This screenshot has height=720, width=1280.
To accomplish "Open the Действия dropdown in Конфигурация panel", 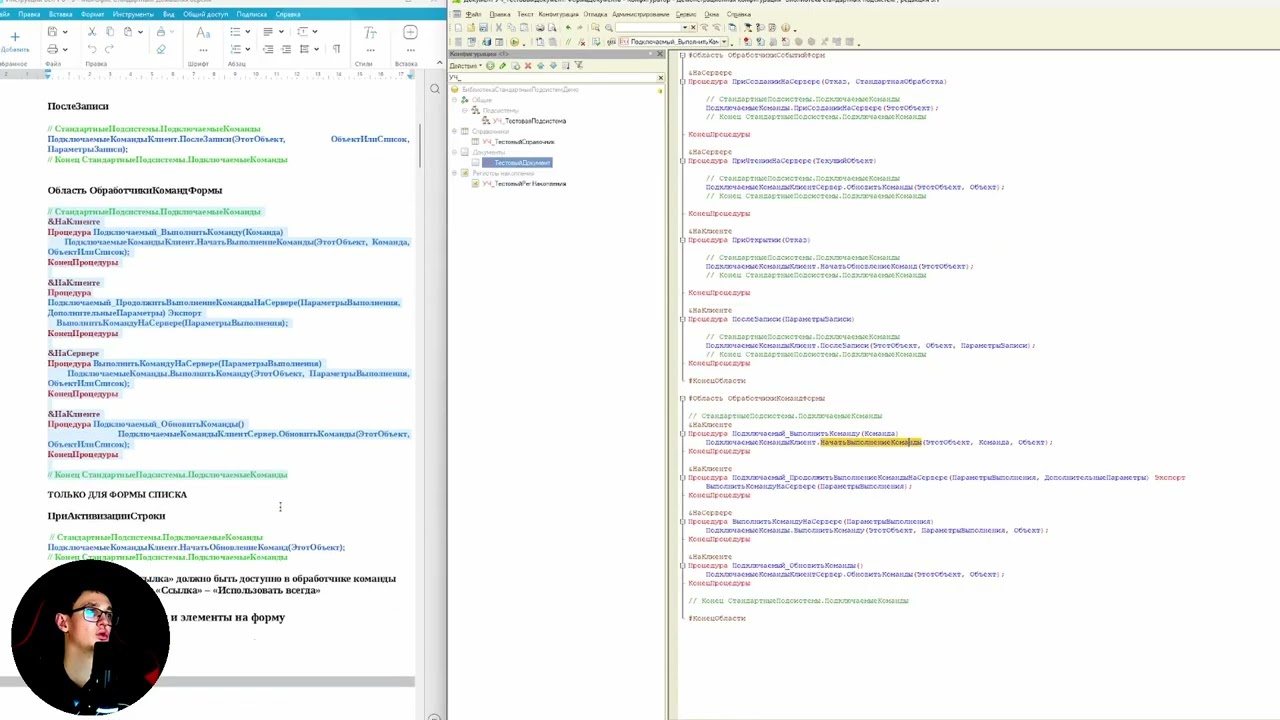I will click(466, 65).
